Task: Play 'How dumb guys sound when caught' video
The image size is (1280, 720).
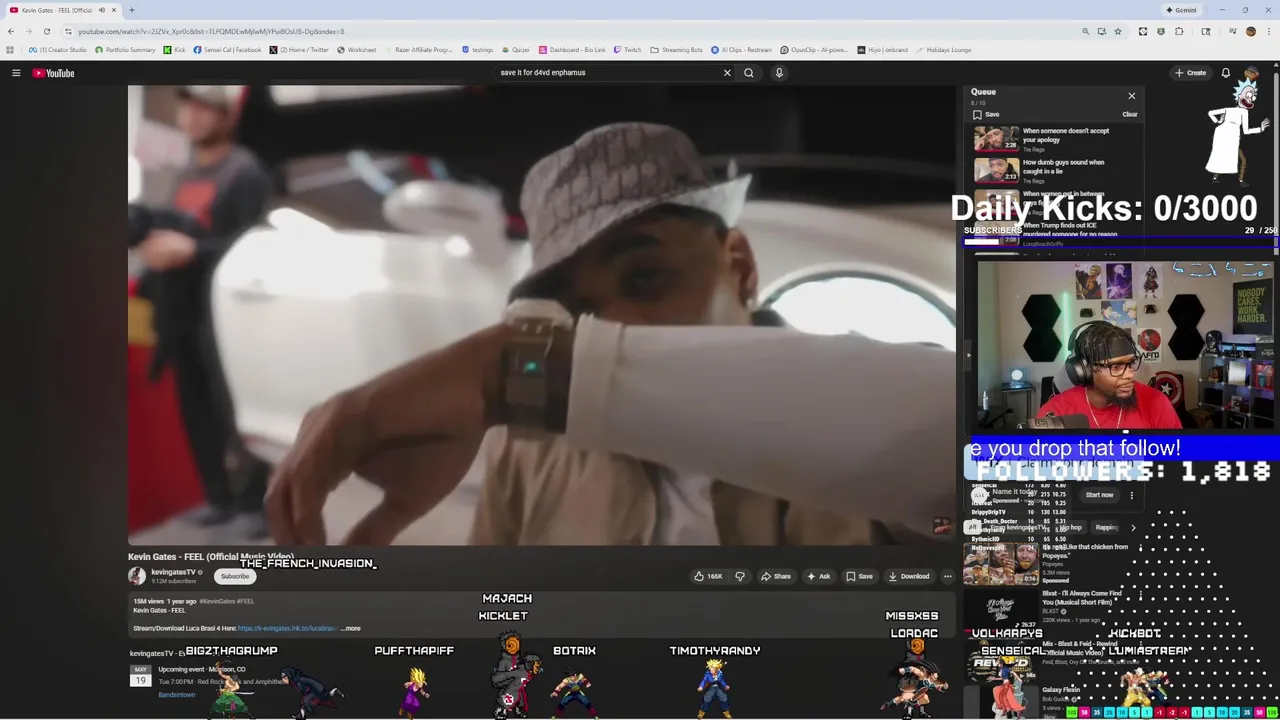Action: [x=996, y=170]
